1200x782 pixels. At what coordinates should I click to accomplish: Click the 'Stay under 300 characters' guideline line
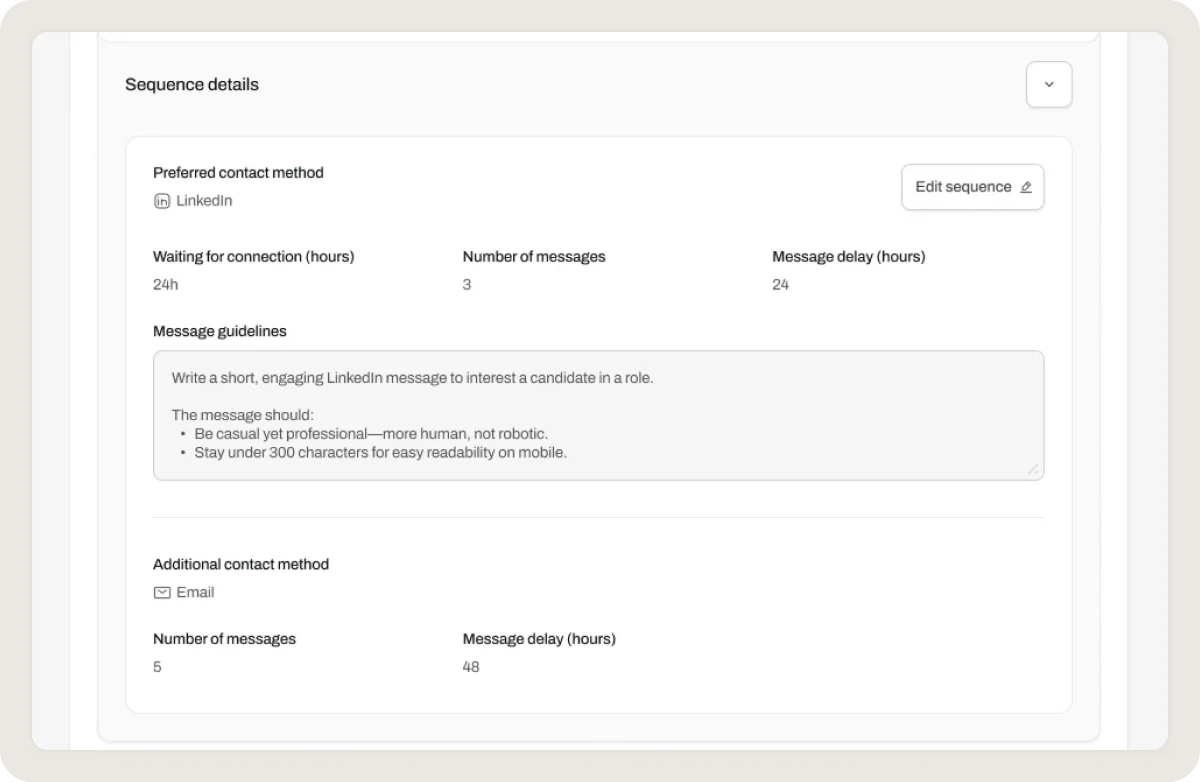point(381,452)
